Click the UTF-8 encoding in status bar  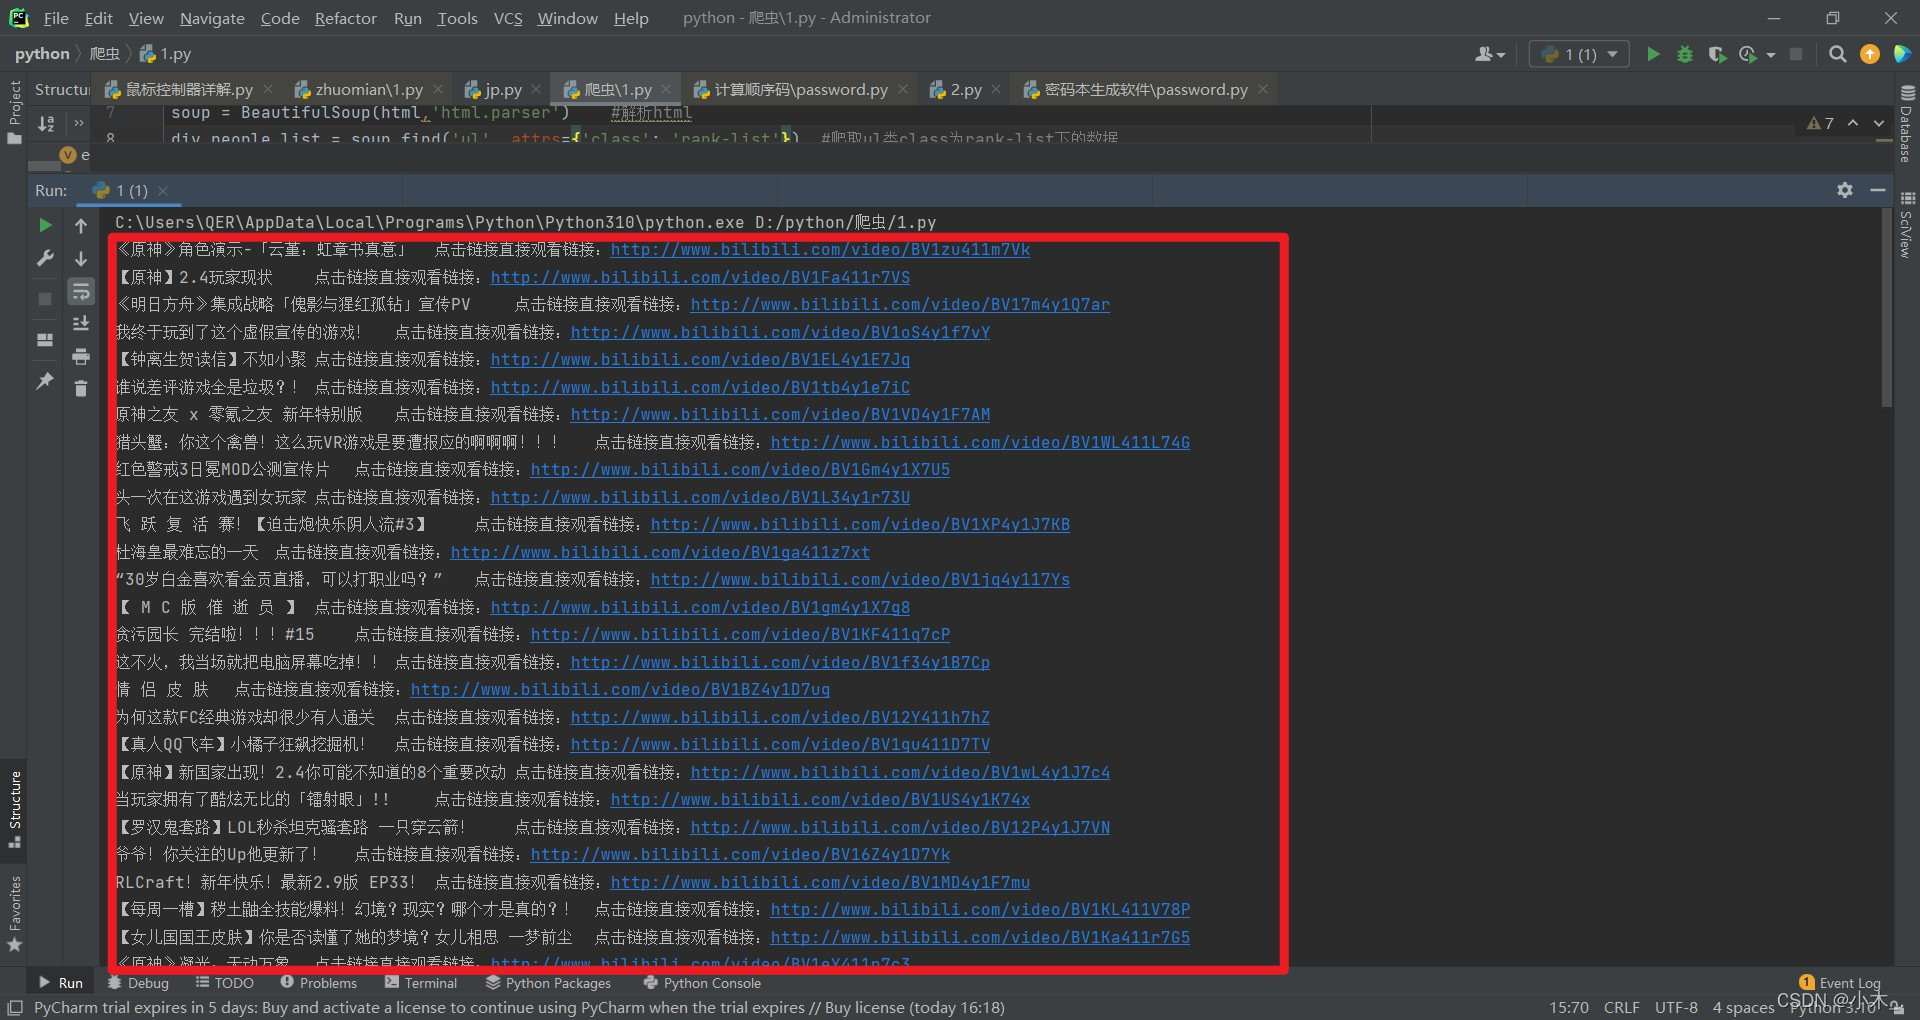(1676, 1007)
